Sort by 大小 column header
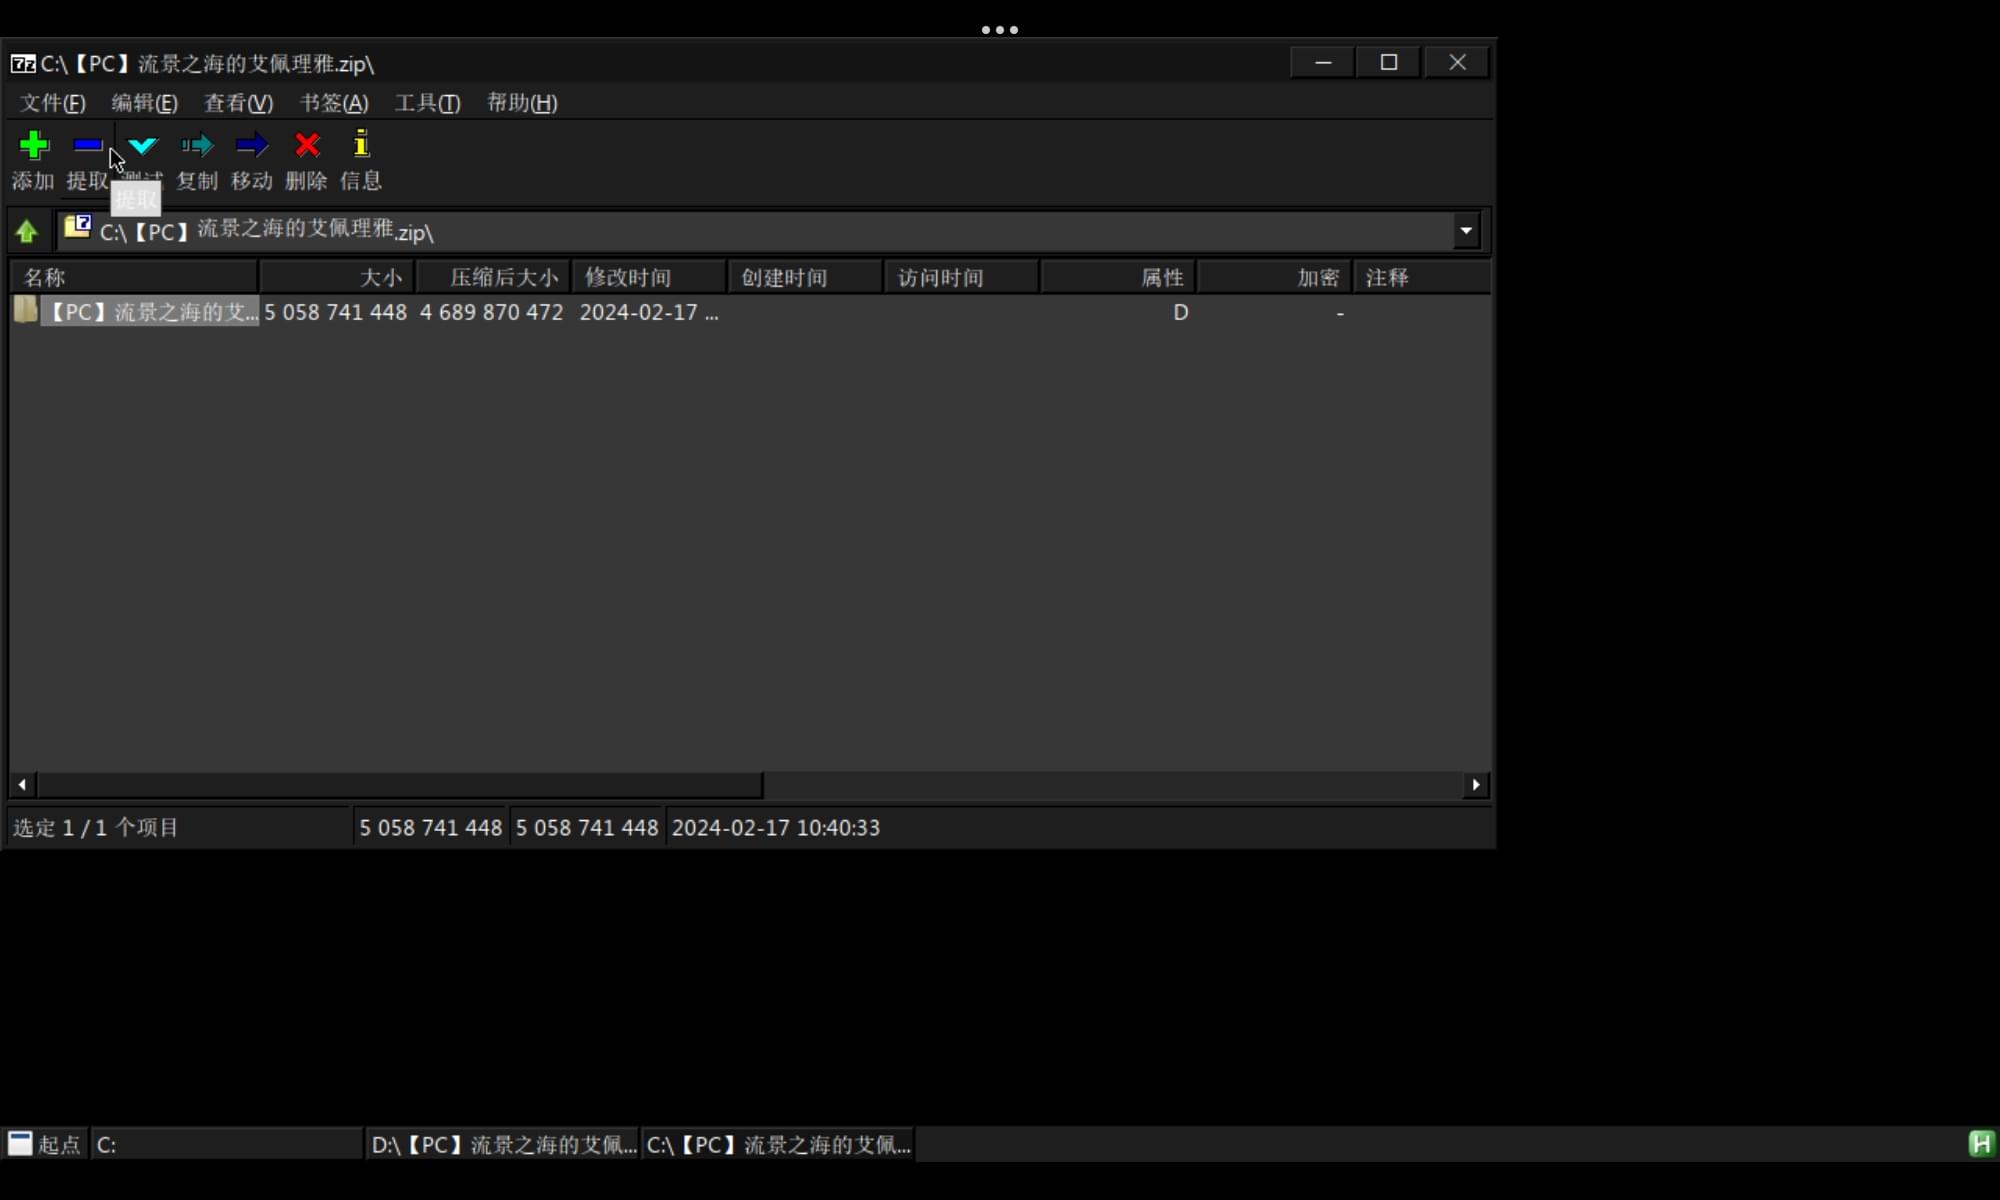Viewport: 2000px width, 1200px height. [x=336, y=277]
